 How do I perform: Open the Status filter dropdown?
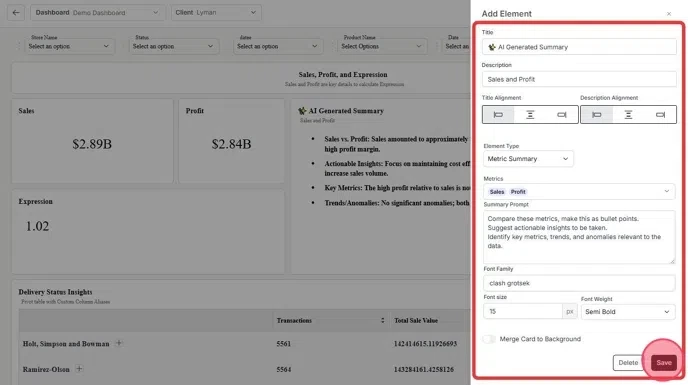[x=174, y=46]
